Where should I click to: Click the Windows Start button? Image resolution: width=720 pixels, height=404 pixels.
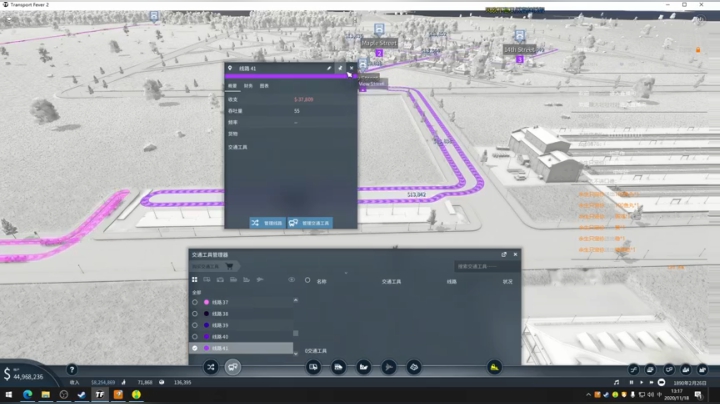pos(9,394)
